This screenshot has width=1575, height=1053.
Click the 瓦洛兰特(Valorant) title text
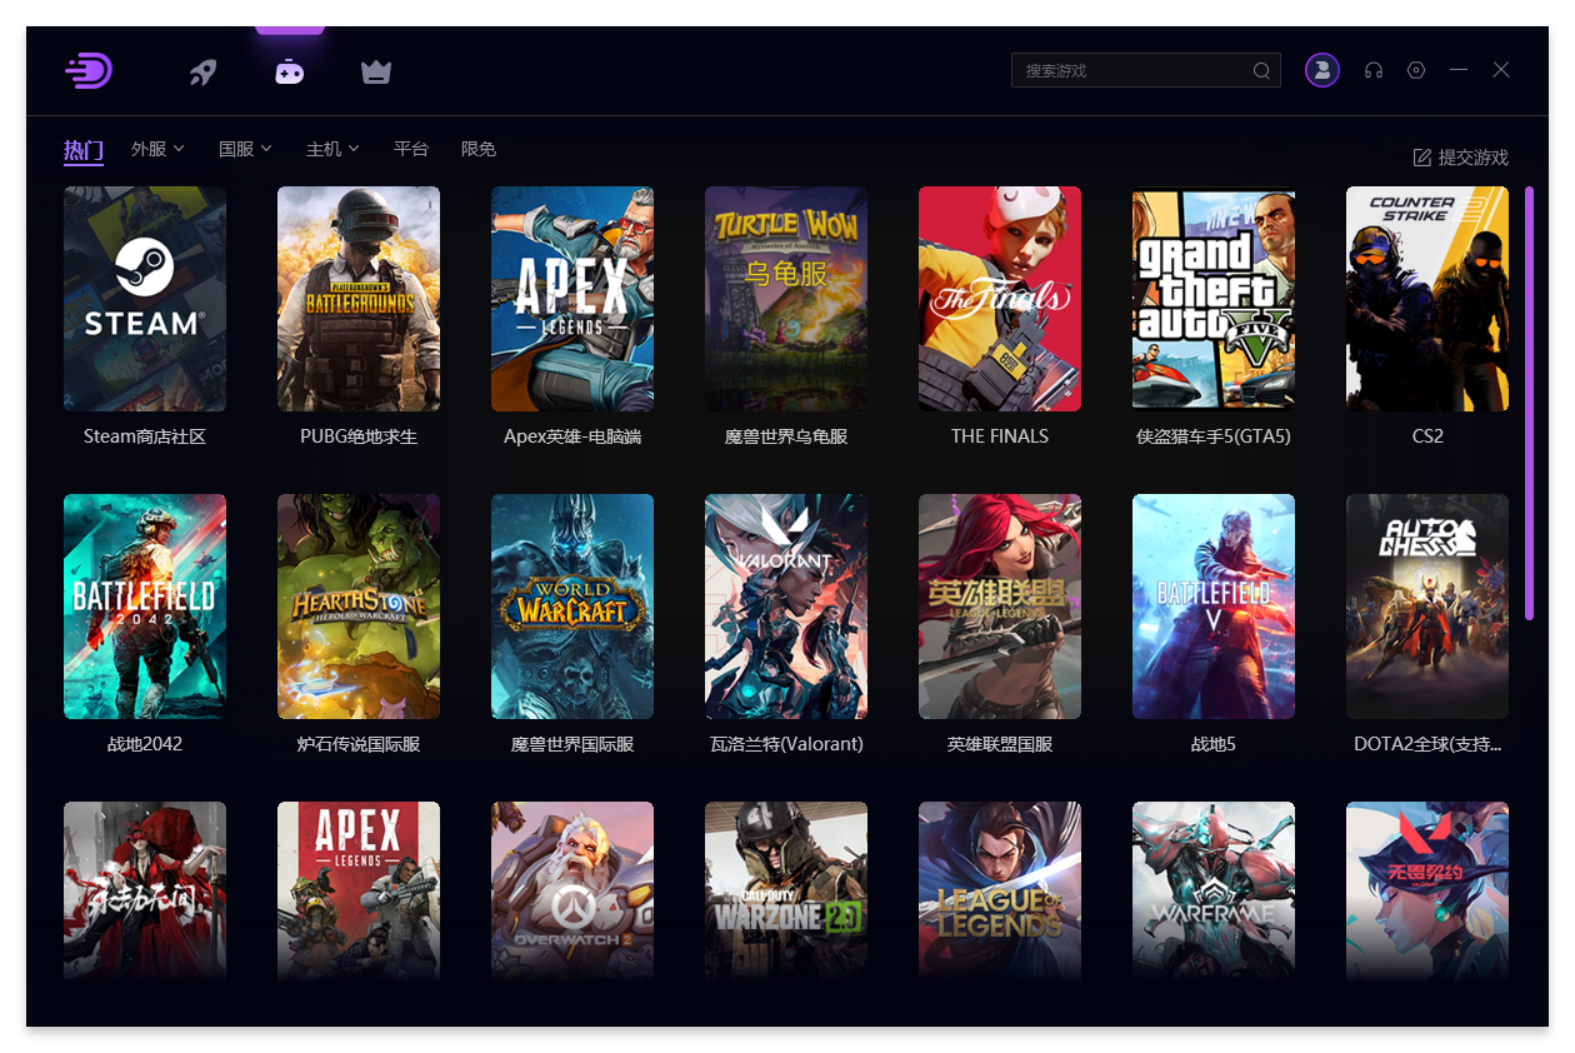pyautogui.click(x=786, y=744)
